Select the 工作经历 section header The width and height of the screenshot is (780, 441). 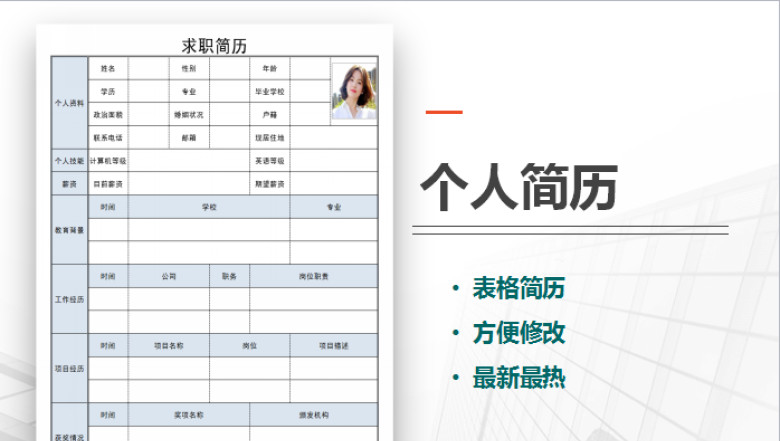pyautogui.click(x=70, y=299)
